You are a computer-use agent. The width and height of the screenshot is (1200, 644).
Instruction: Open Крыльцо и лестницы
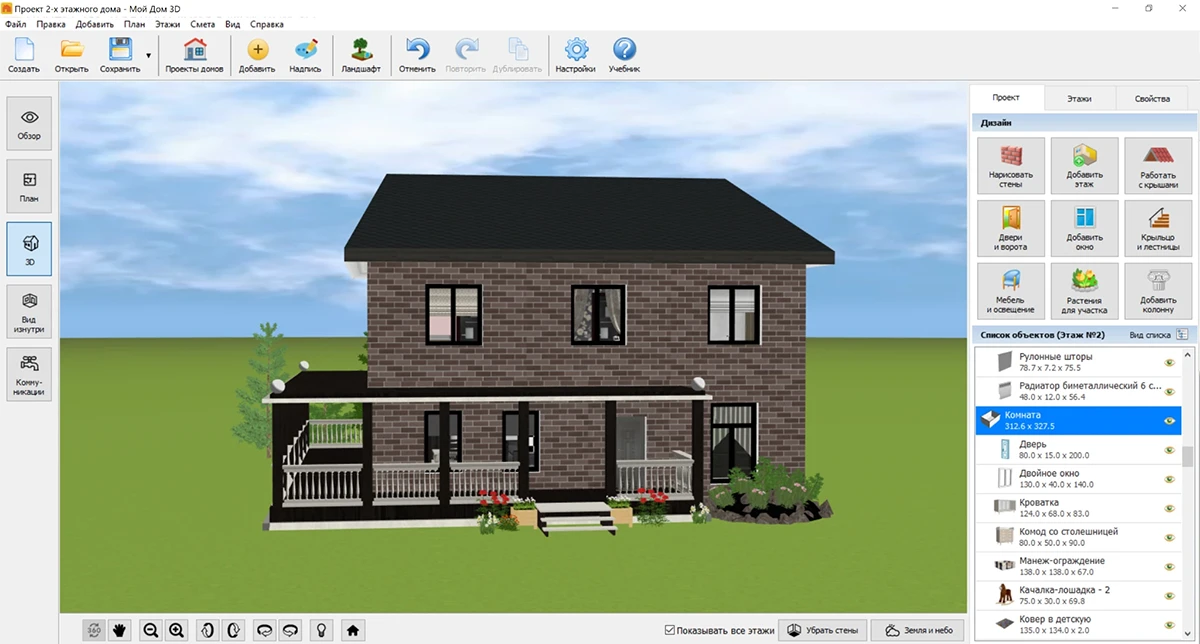1158,228
